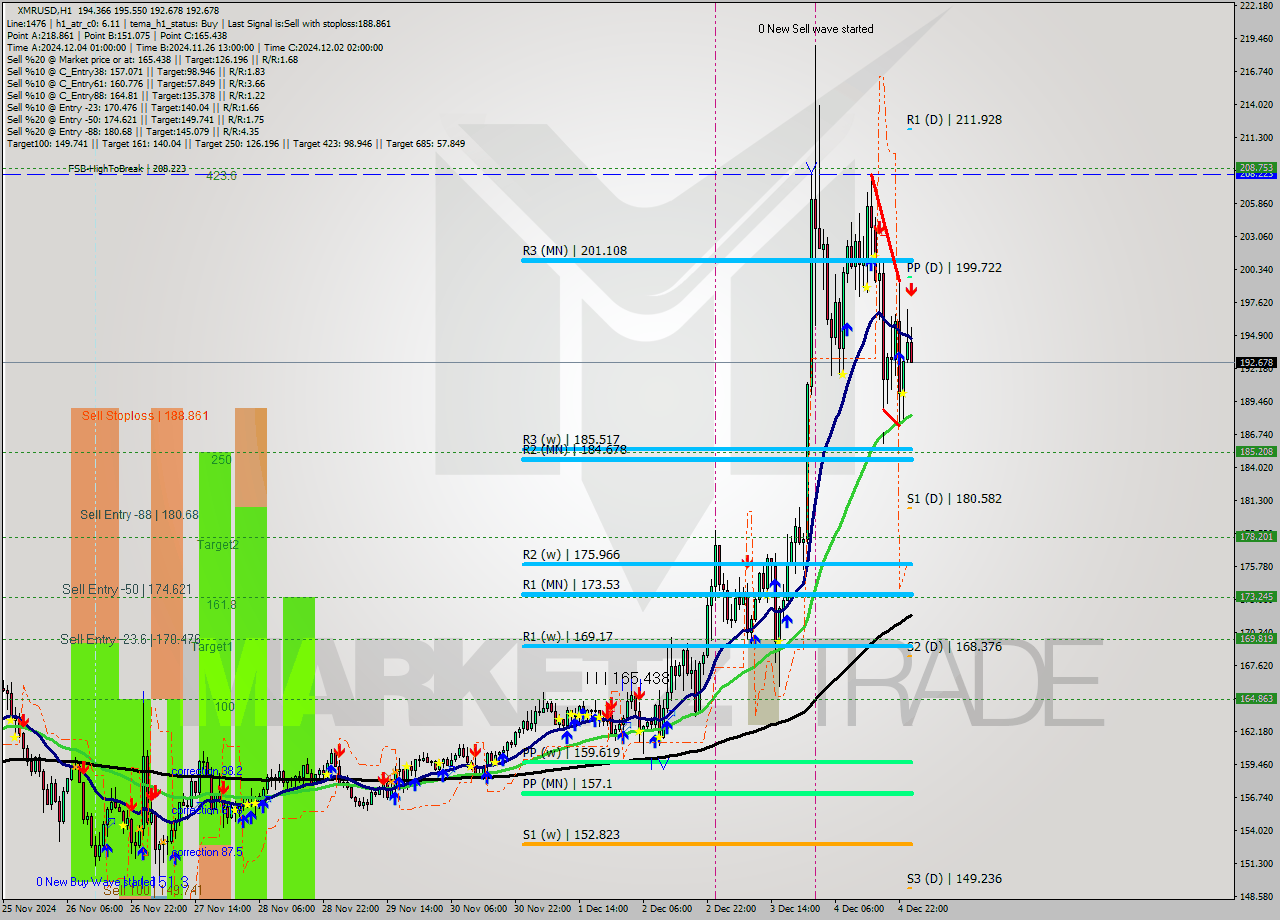Click the '0 New Sell wave started' annotation
The image size is (1280, 920).
click(x=816, y=29)
